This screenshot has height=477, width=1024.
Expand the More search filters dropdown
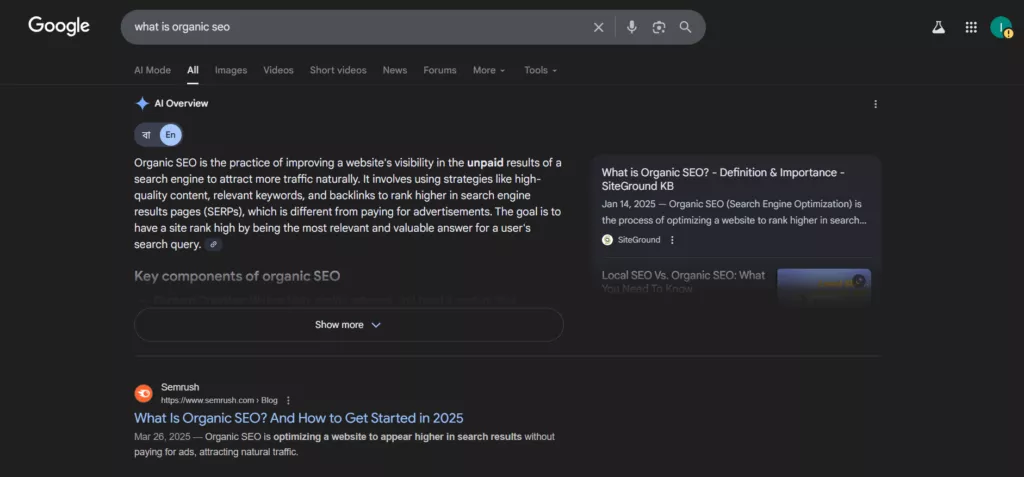489,71
